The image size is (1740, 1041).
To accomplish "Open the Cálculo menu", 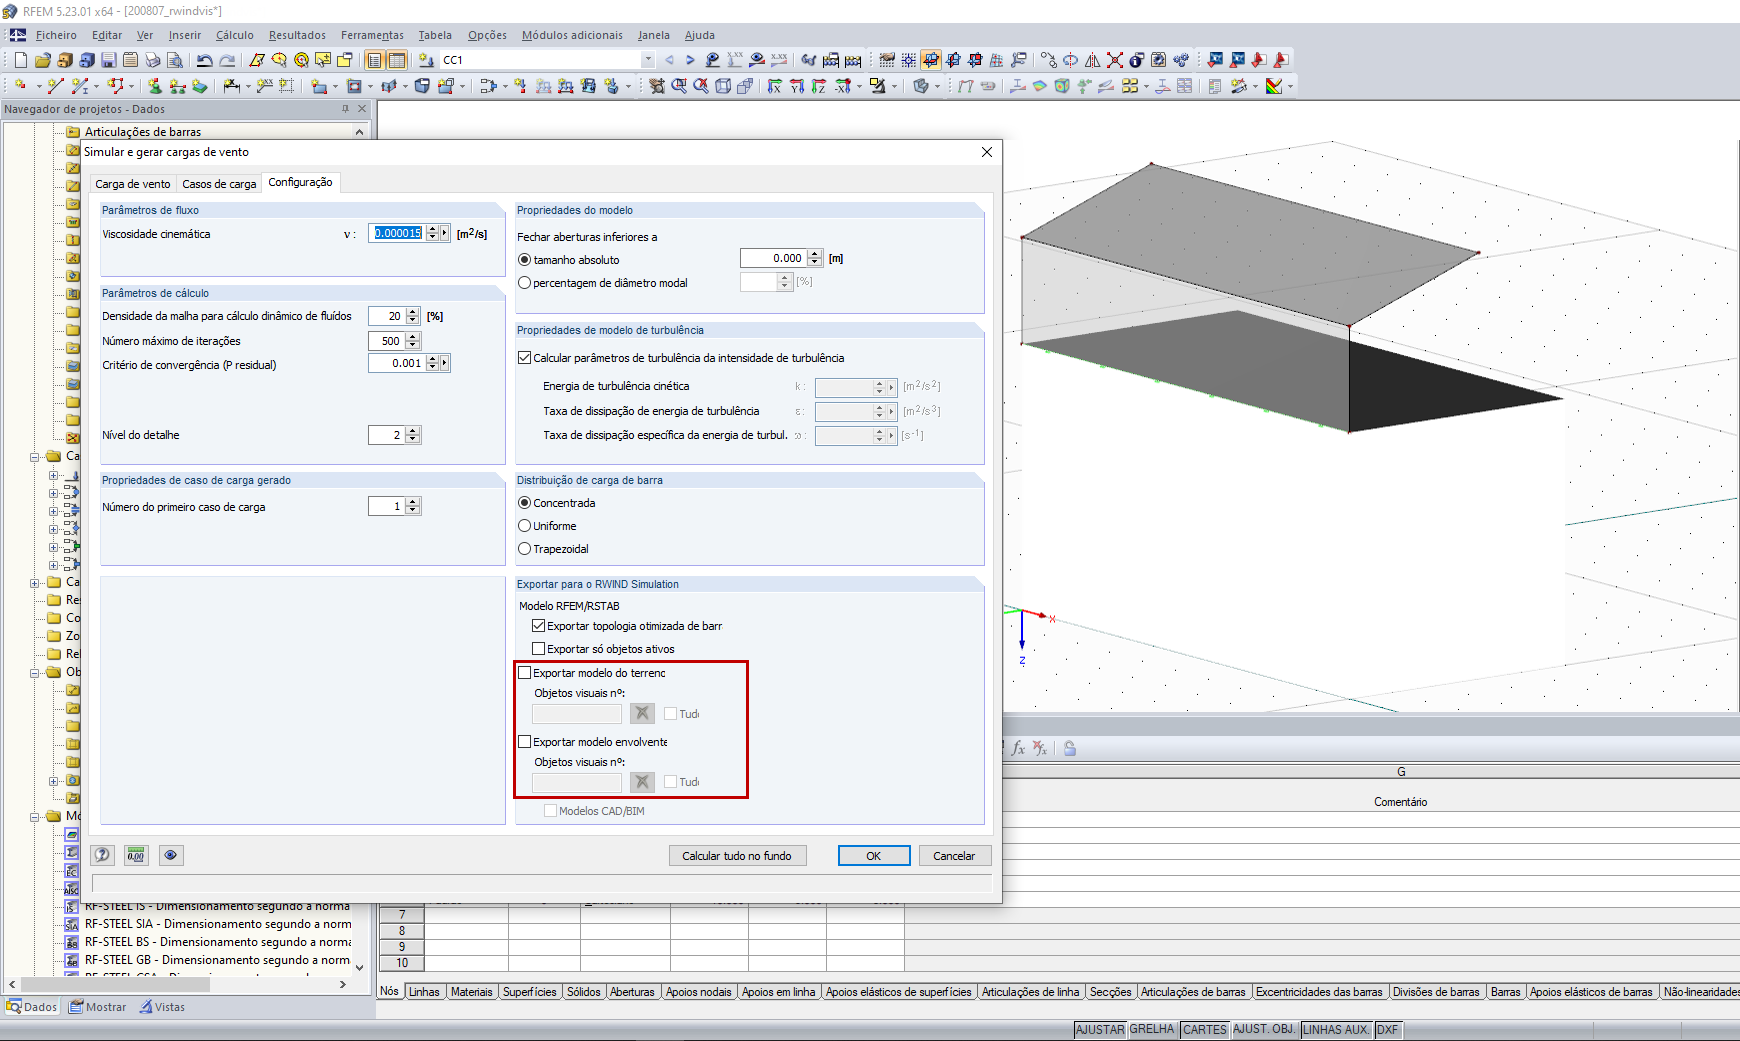I will (x=235, y=35).
